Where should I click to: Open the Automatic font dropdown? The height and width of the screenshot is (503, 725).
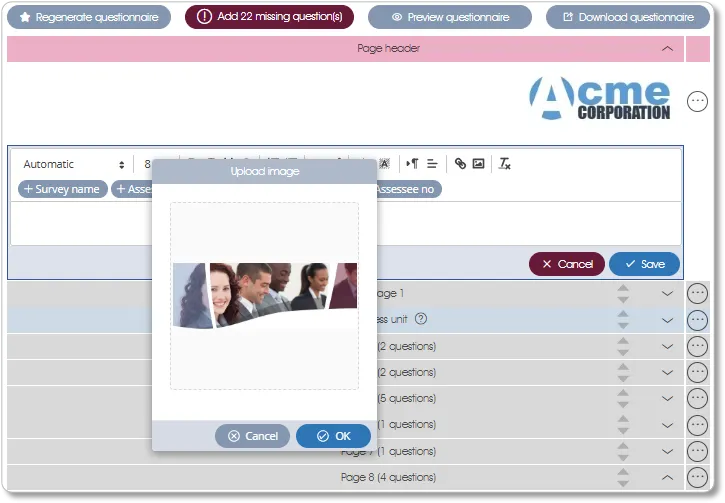coord(74,164)
